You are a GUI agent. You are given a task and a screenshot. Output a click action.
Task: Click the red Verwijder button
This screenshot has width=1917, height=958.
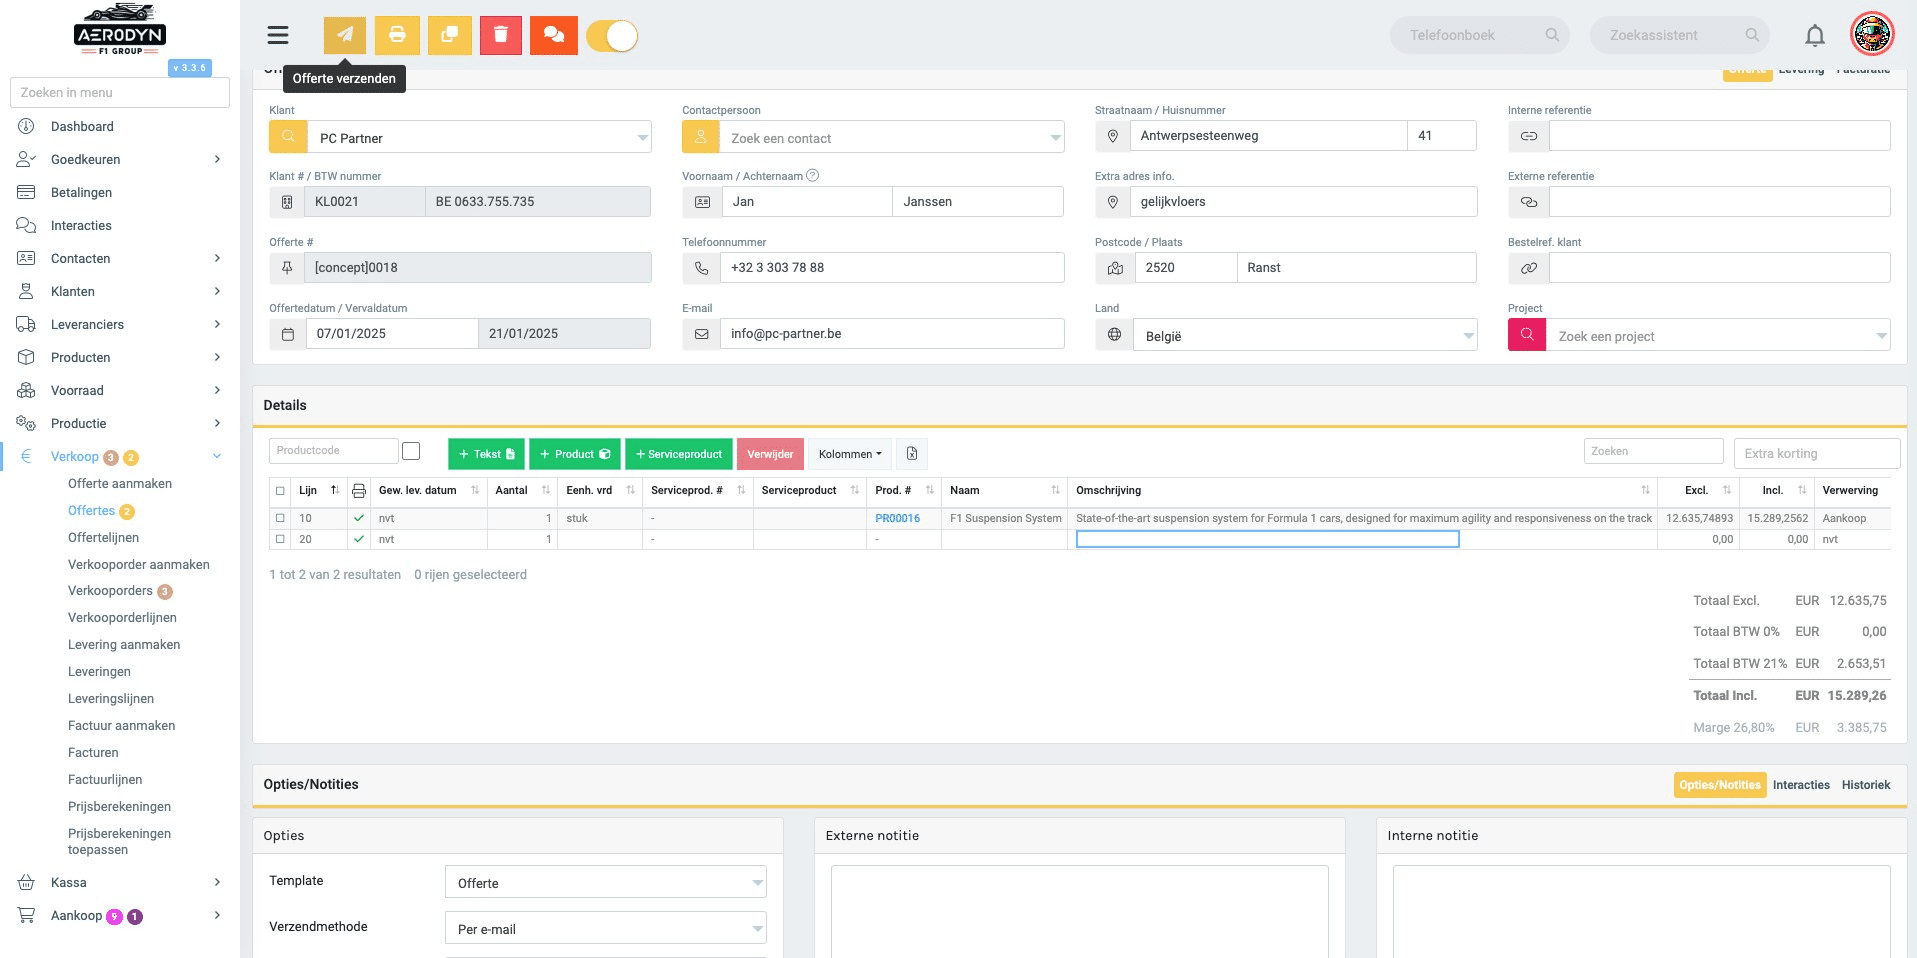click(770, 454)
